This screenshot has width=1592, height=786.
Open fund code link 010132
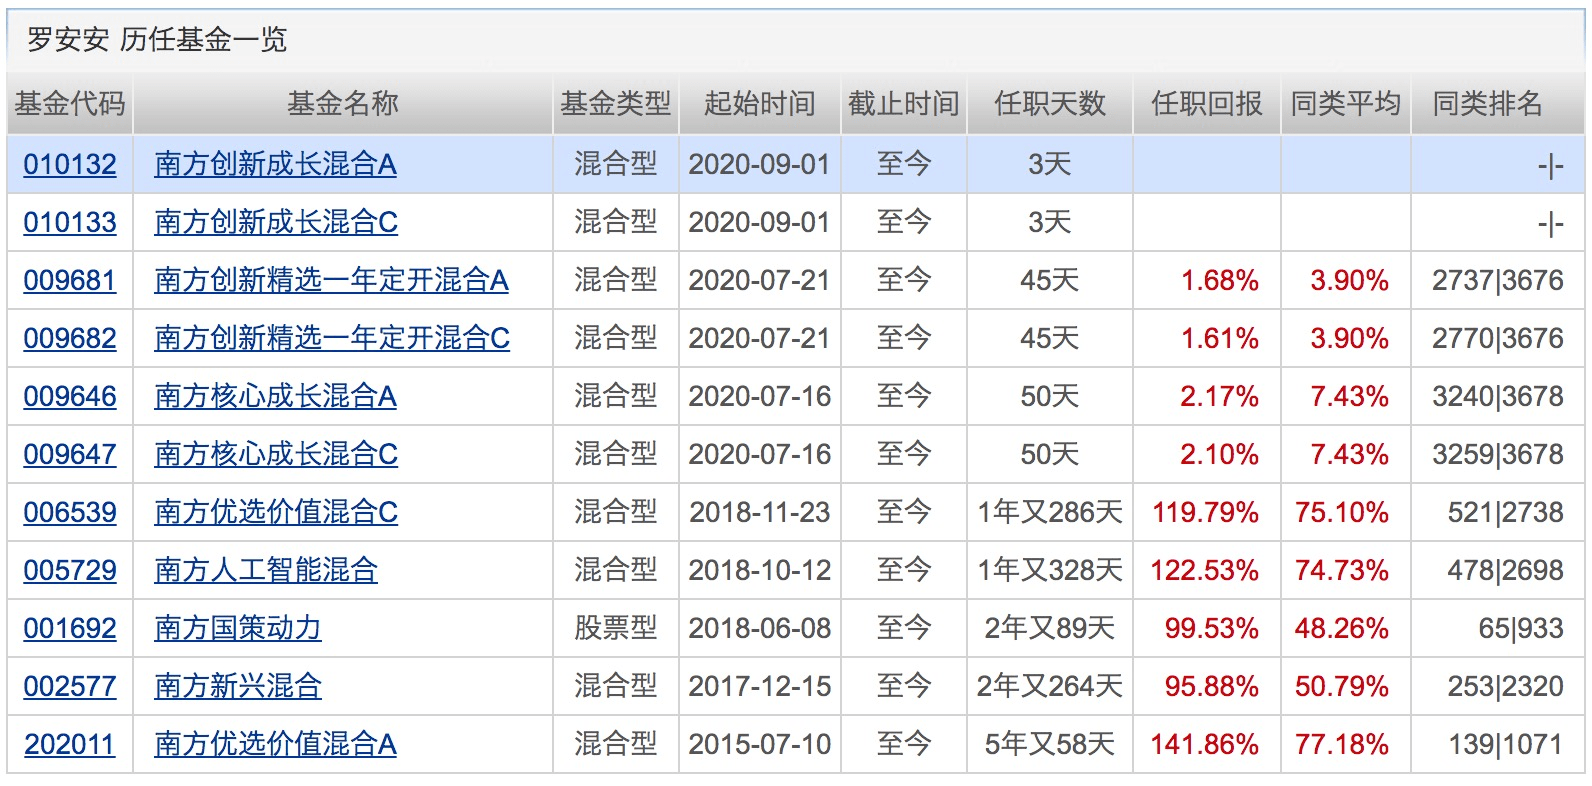70,164
